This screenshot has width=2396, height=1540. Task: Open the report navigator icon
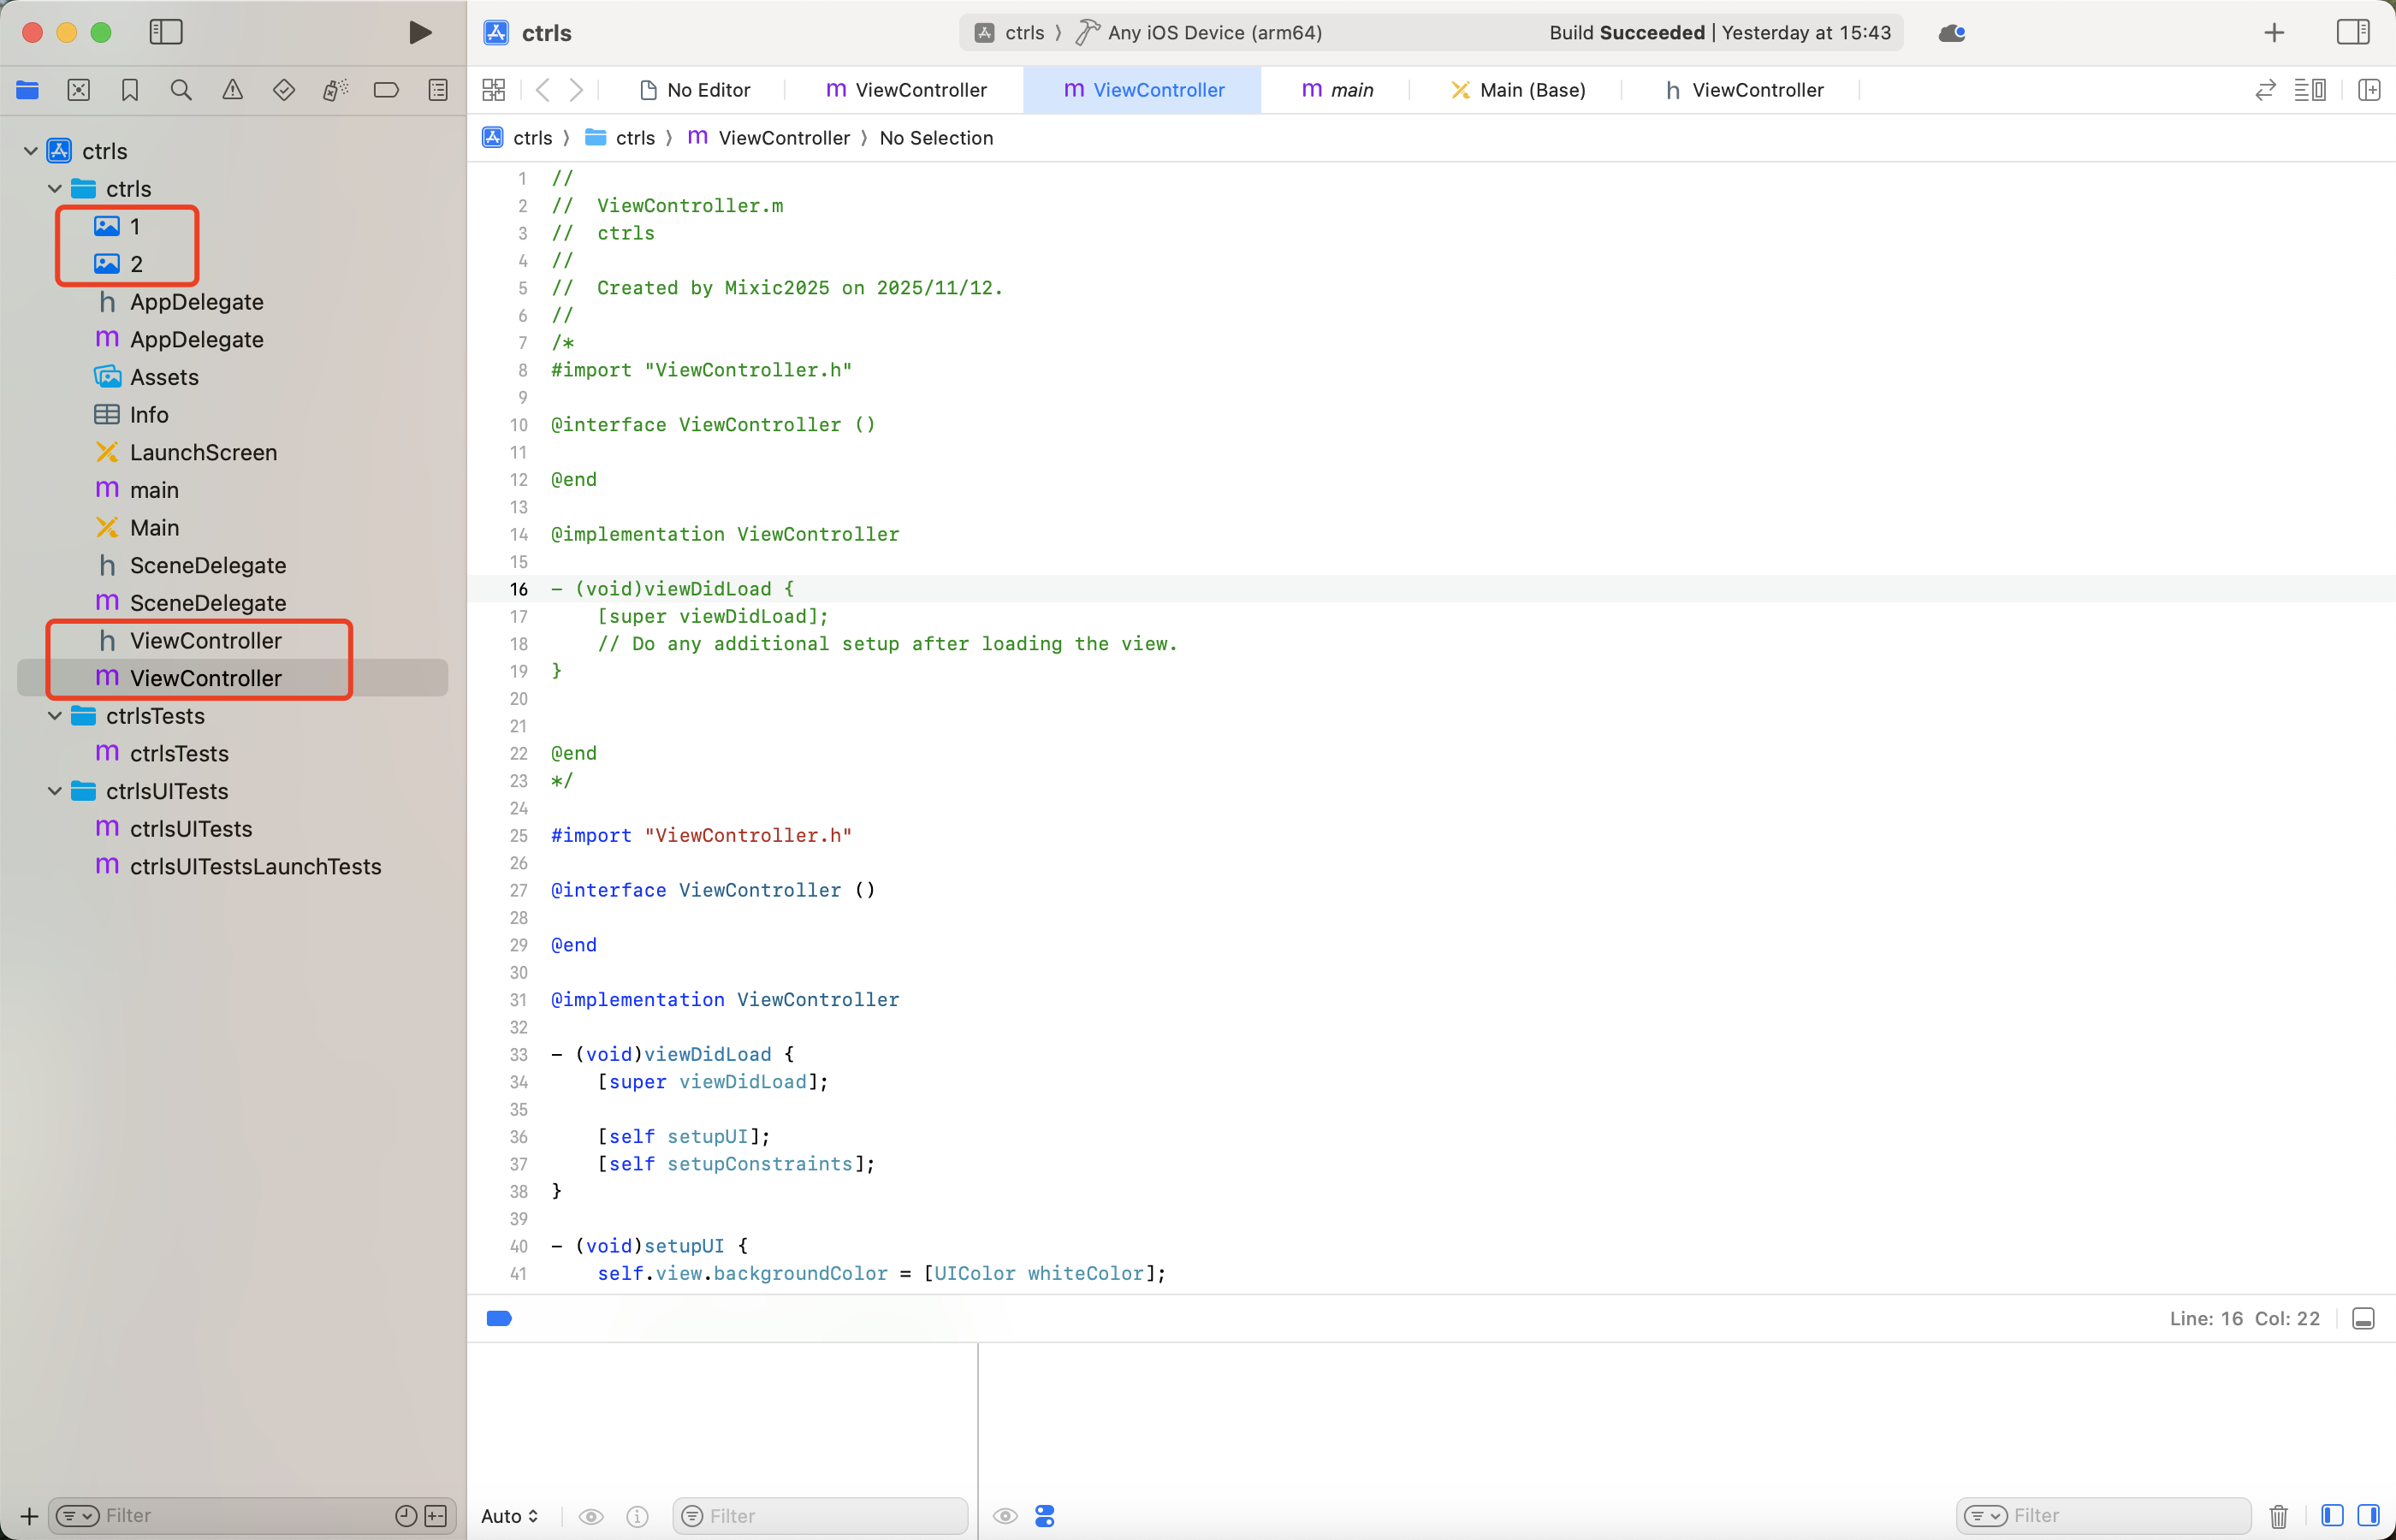pos(438,90)
